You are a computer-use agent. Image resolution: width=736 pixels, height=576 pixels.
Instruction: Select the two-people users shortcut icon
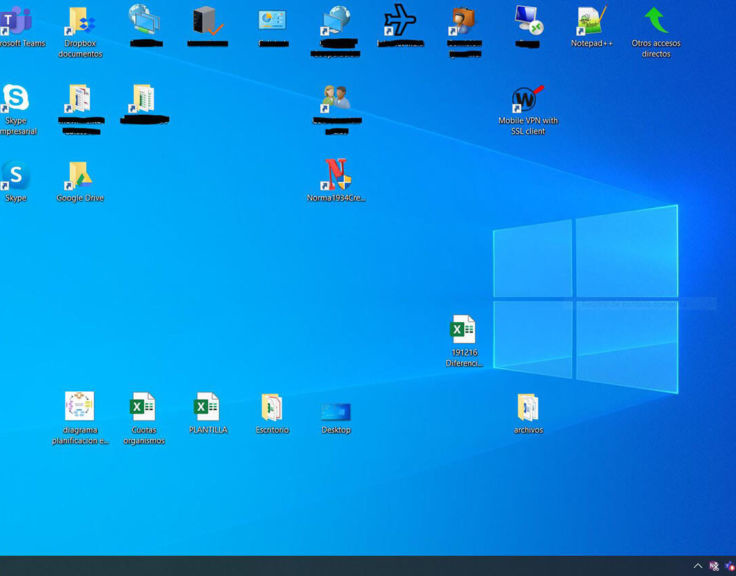click(336, 98)
